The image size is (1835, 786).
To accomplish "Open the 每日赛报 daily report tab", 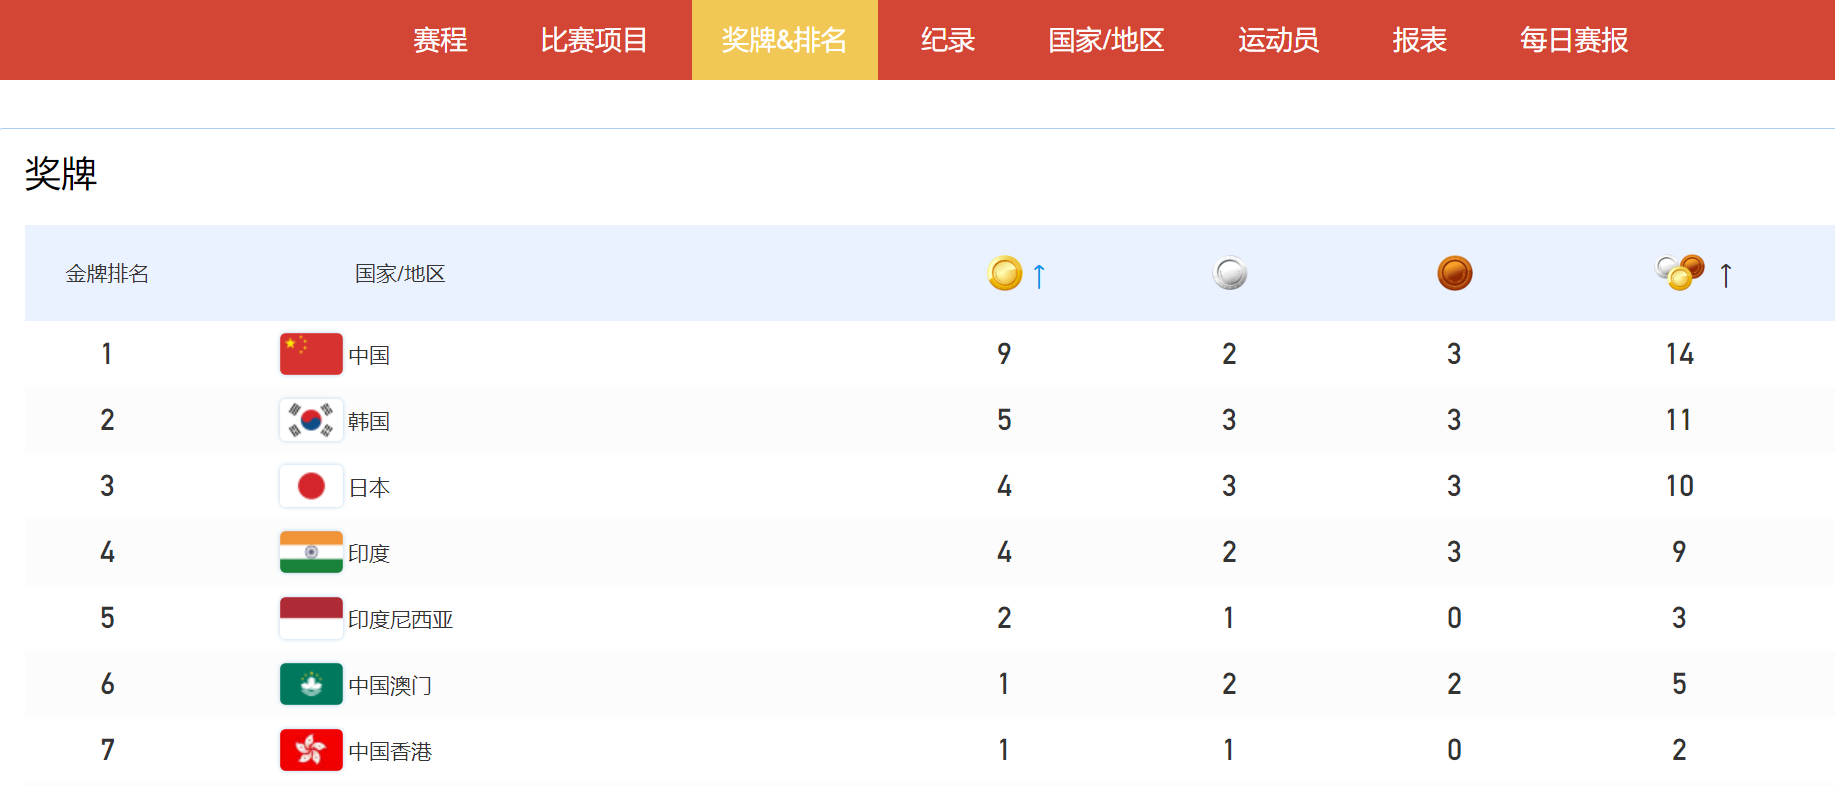I will [1573, 40].
